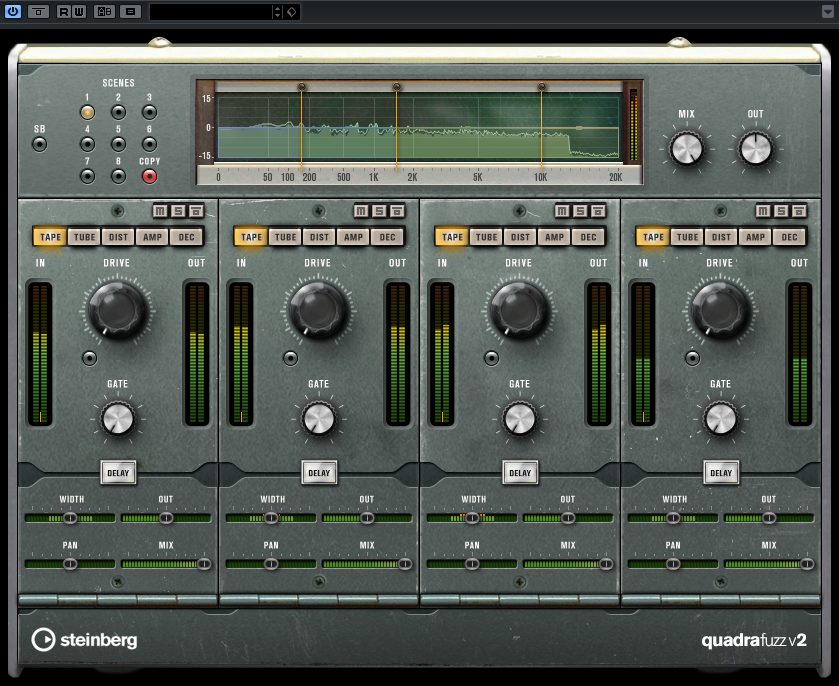This screenshot has width=839, height=686.
Task: Select DEC mode for band 4
Action: [789, 237]
